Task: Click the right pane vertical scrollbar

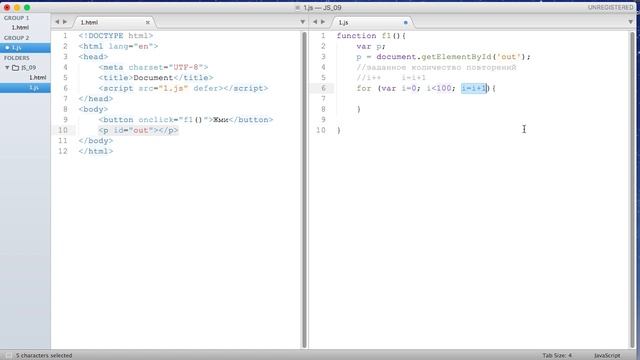Action: 633,190
